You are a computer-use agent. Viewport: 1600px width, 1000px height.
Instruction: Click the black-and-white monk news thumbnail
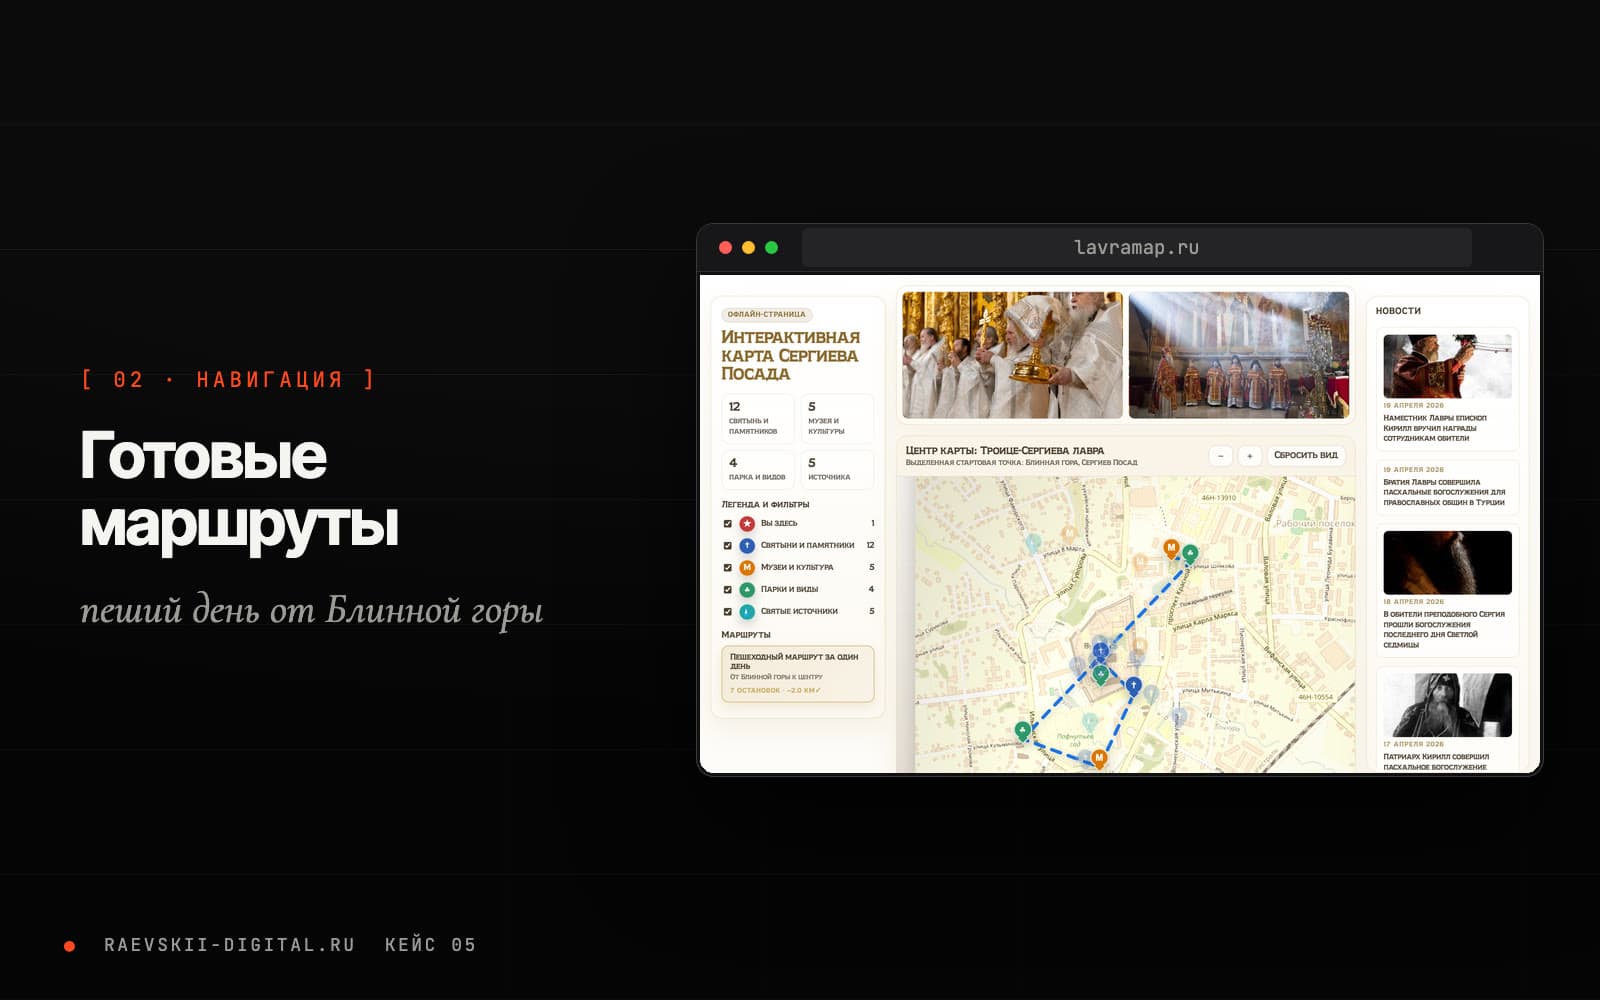tap(1447, 705)
